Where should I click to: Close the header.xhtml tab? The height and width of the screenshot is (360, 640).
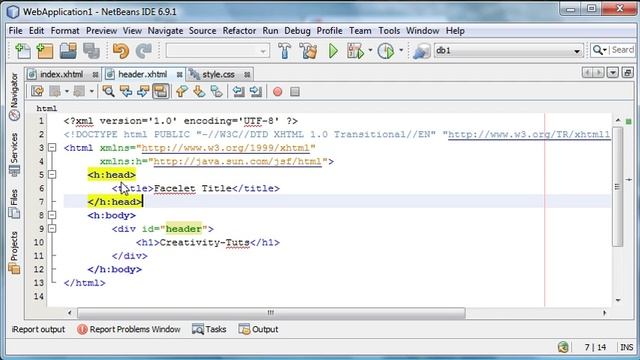coord(180,75)
